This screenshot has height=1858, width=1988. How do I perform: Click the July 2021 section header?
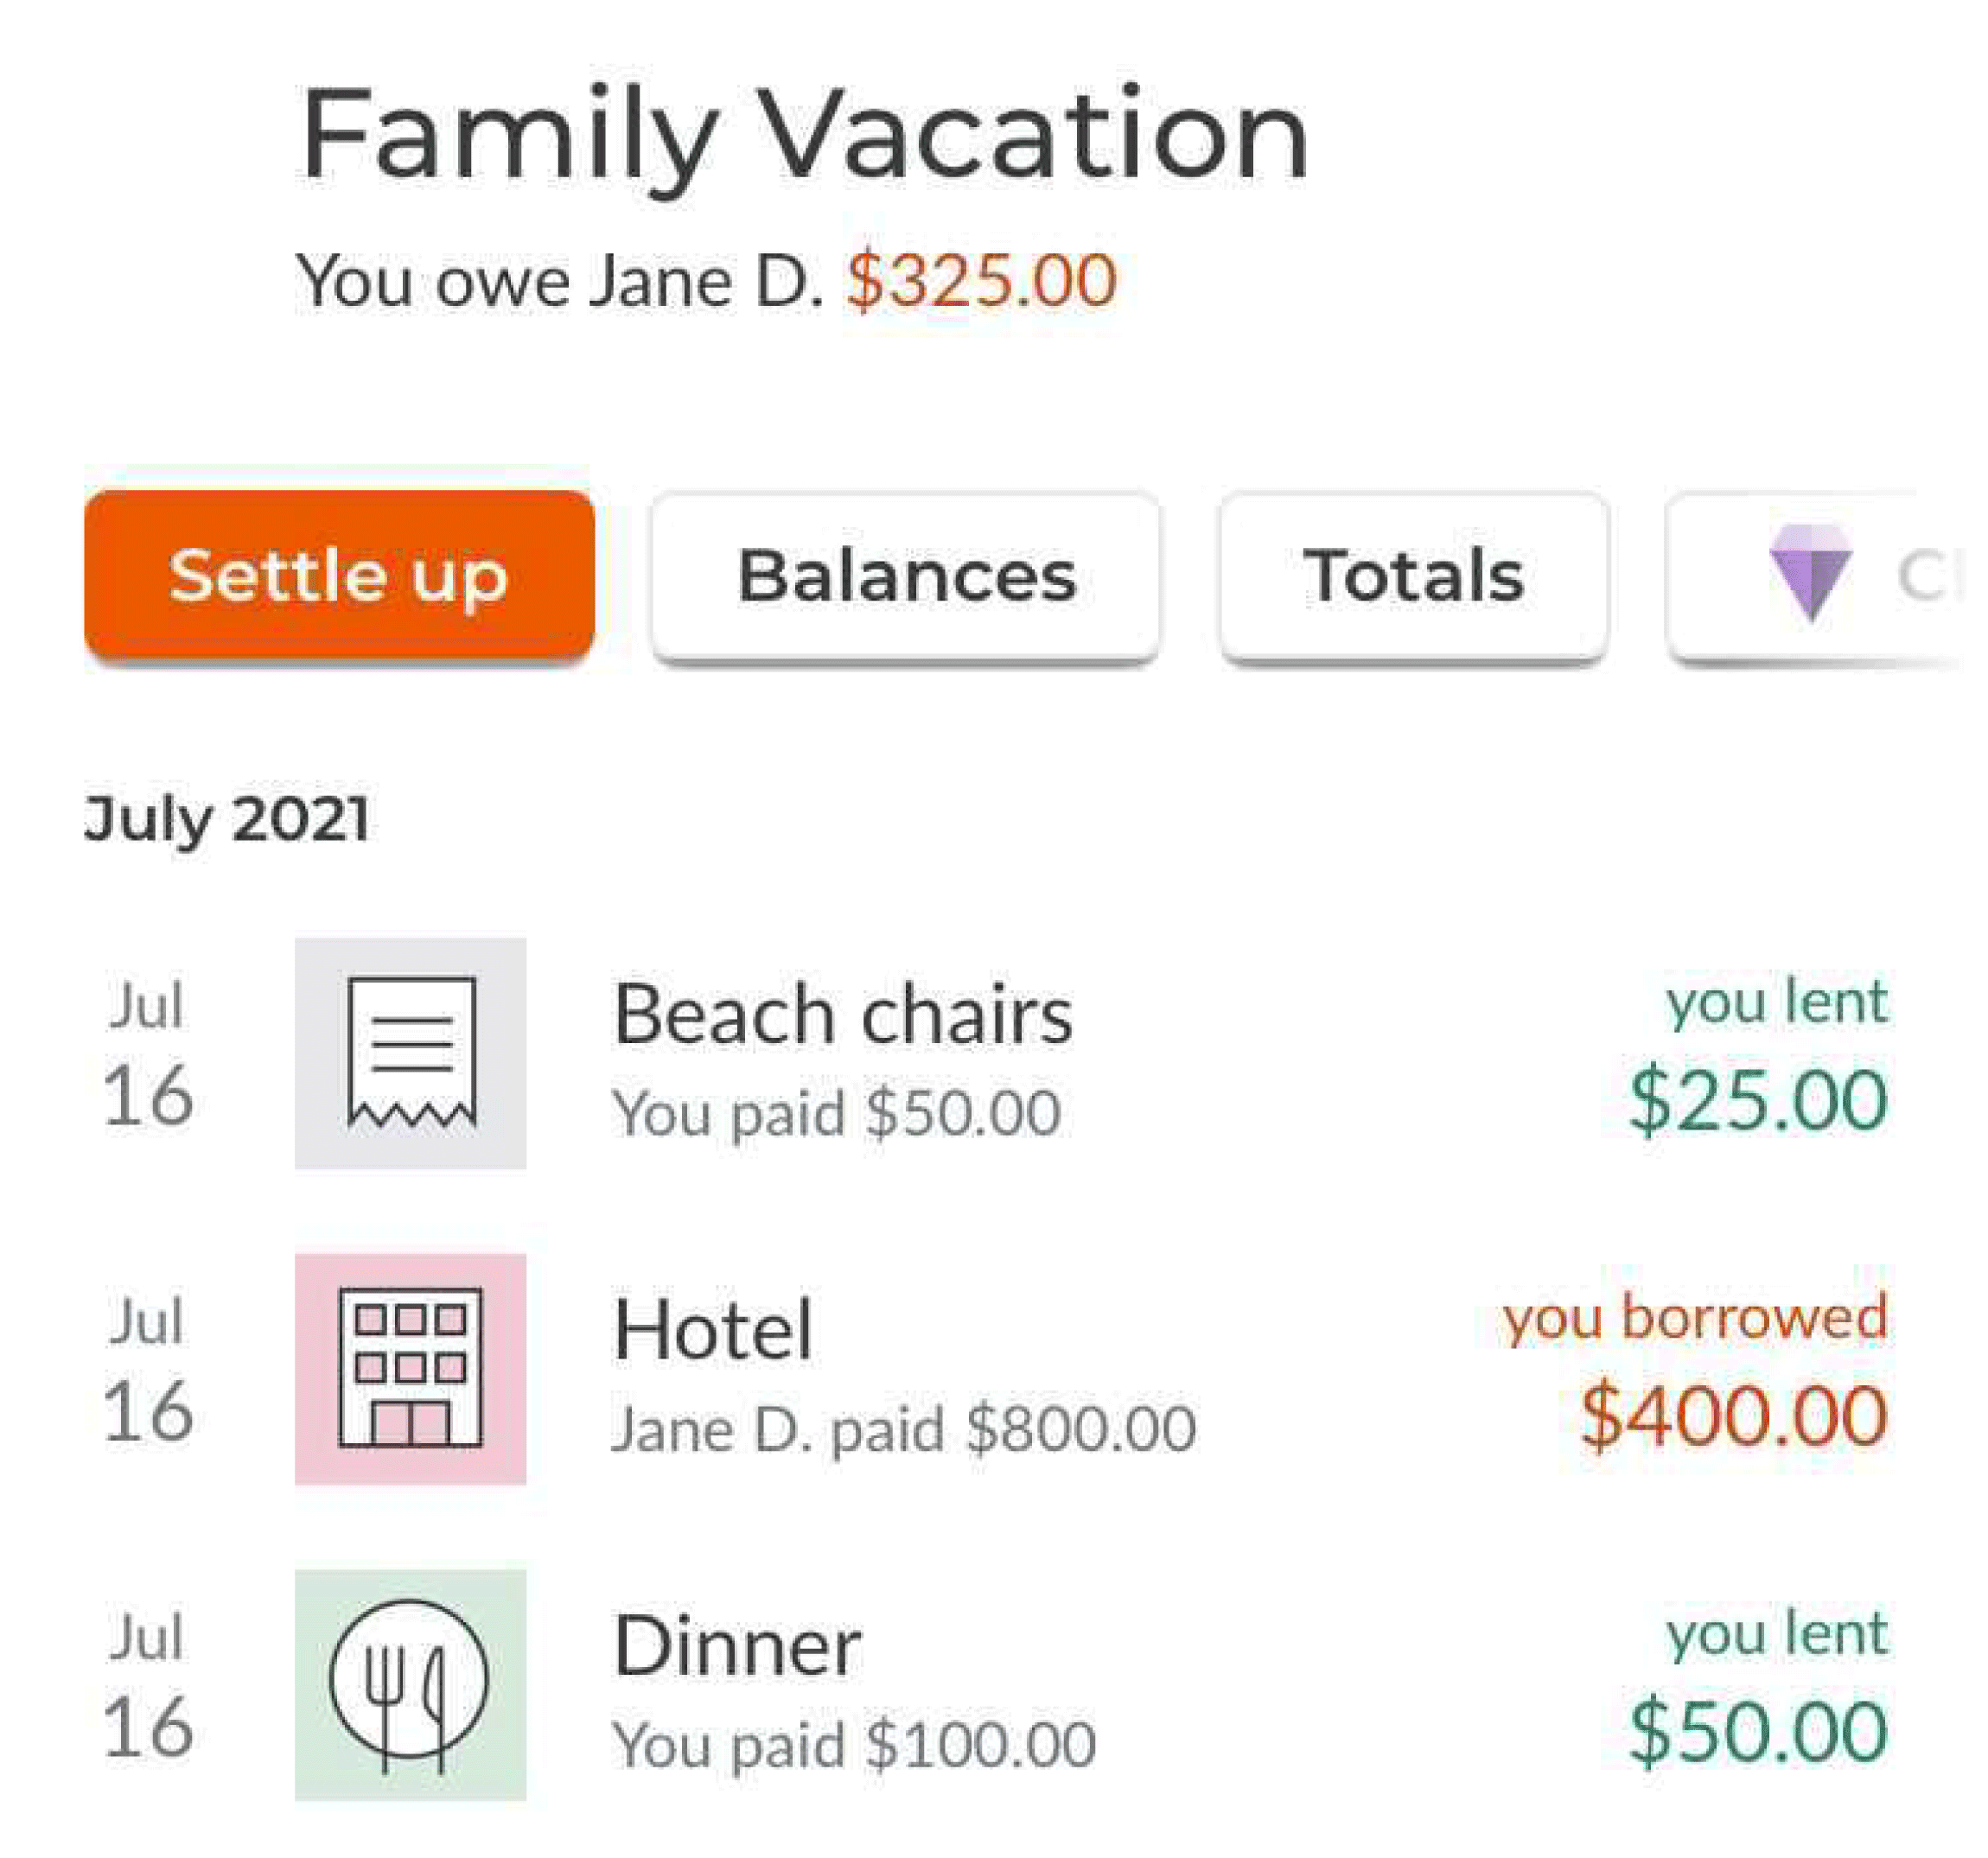227,819
